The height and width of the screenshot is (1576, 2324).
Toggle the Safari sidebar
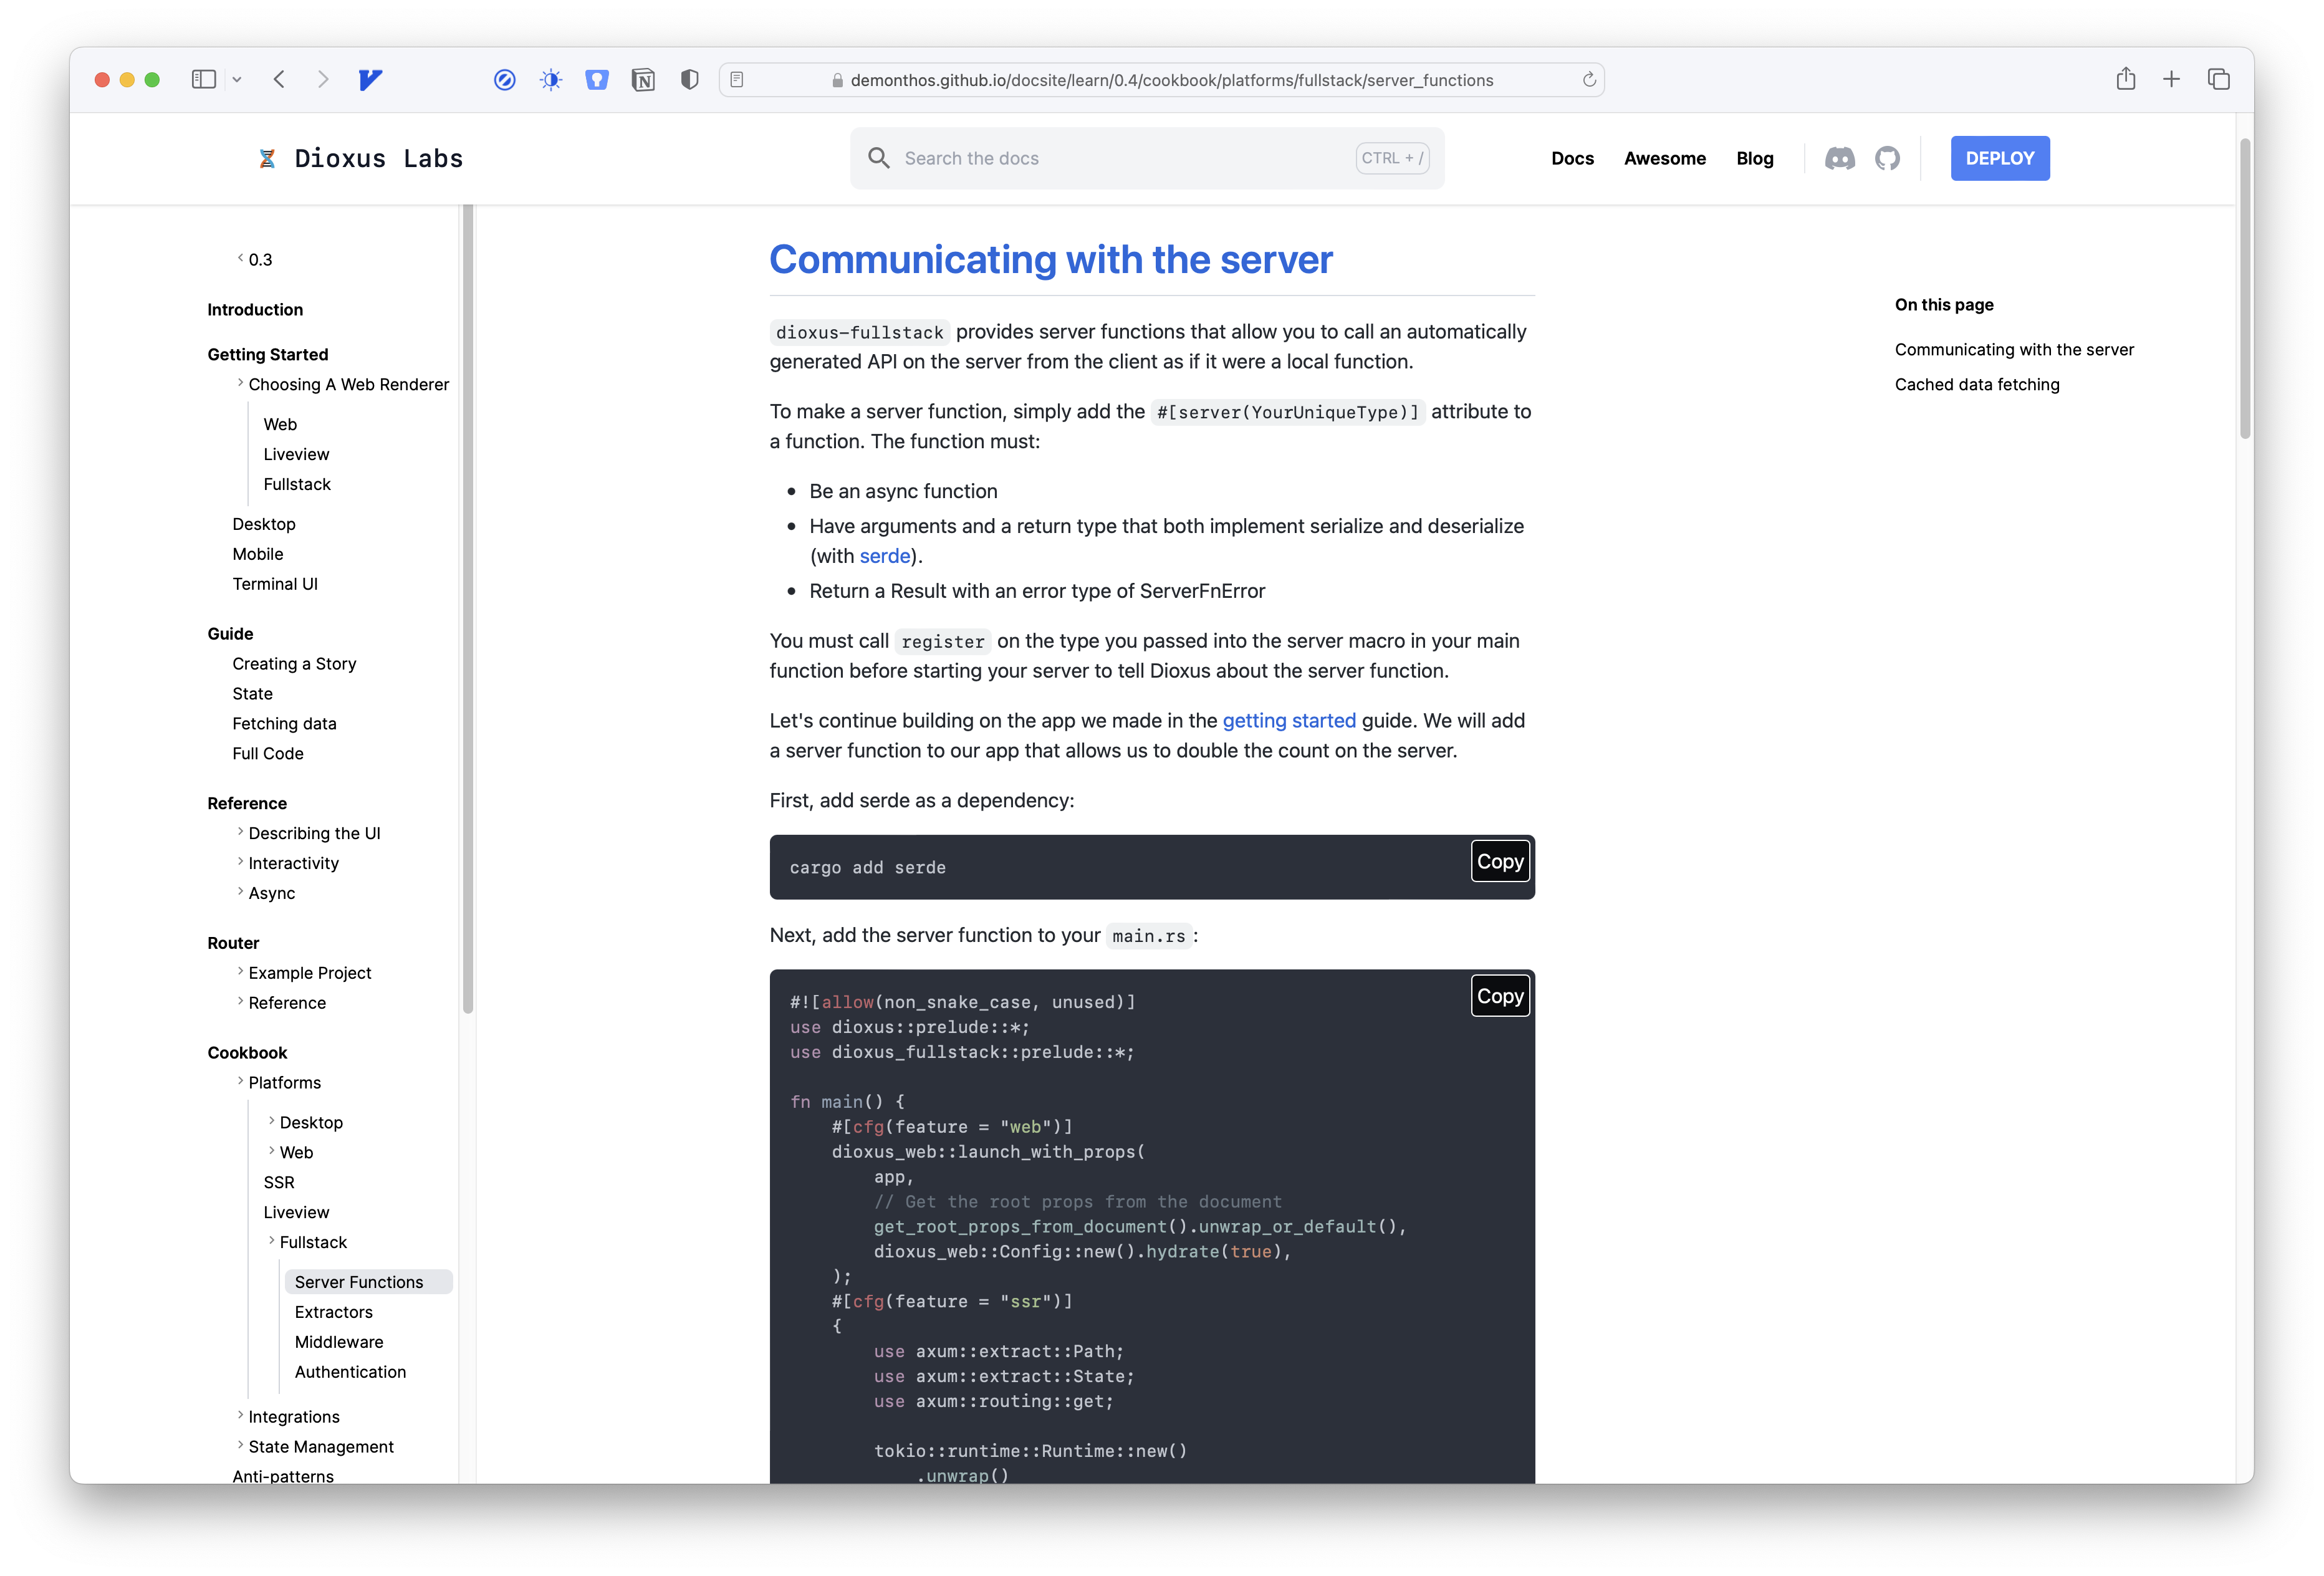point(204,80)
